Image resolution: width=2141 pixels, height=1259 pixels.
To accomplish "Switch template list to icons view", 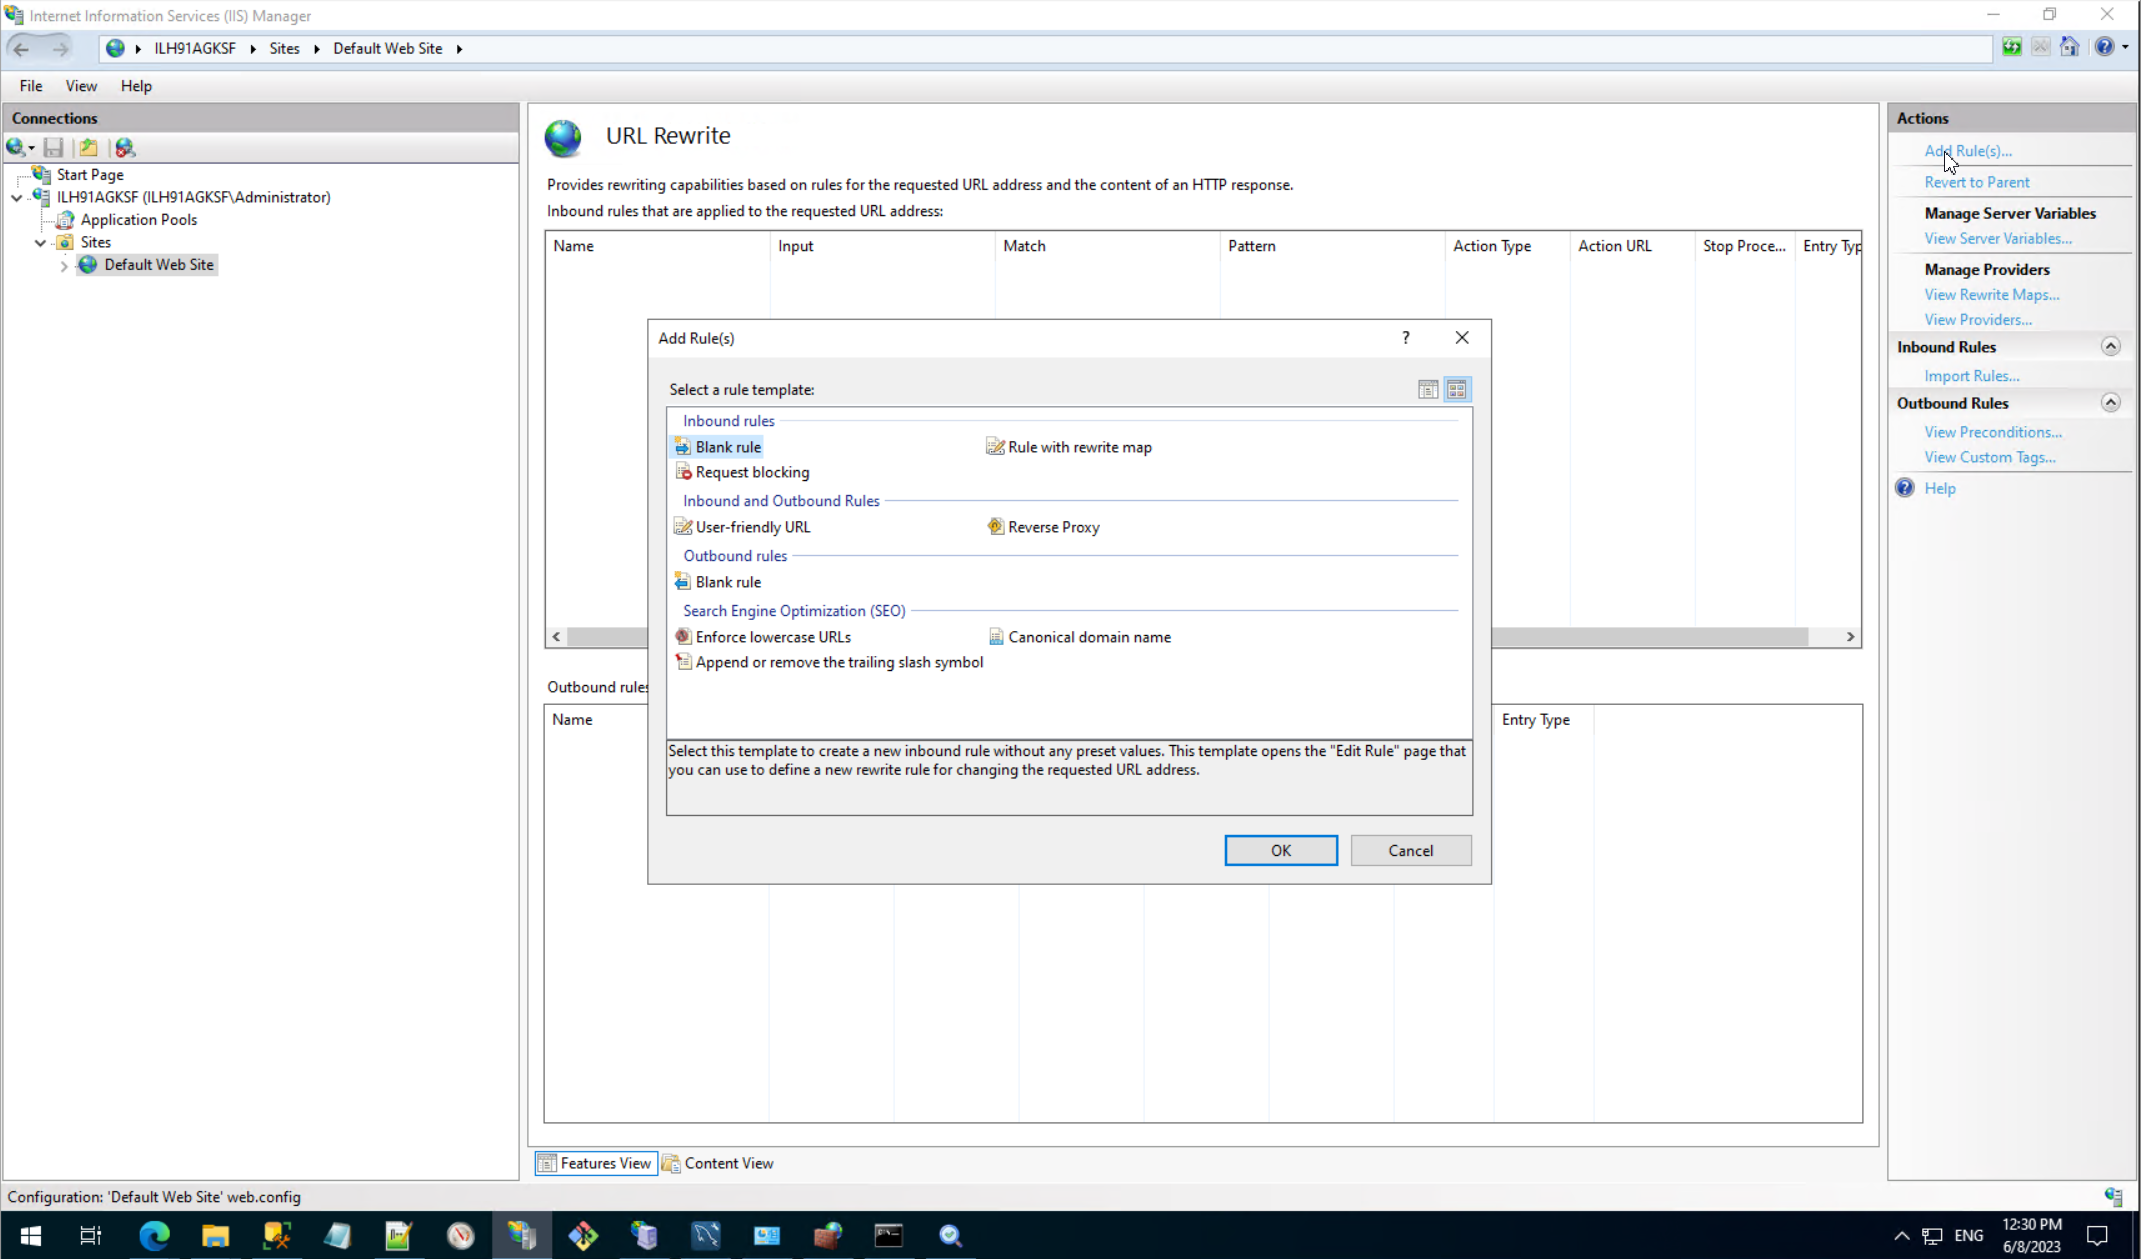I will point(1456,390).
